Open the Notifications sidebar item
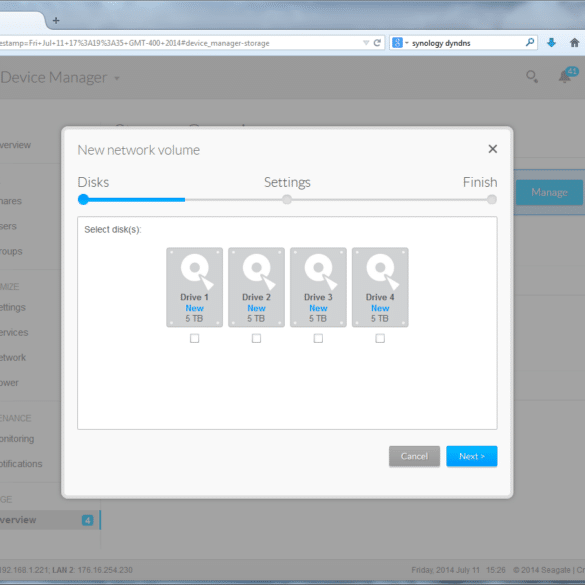This screenshot has height=585, width=585. tap(21, 464)
